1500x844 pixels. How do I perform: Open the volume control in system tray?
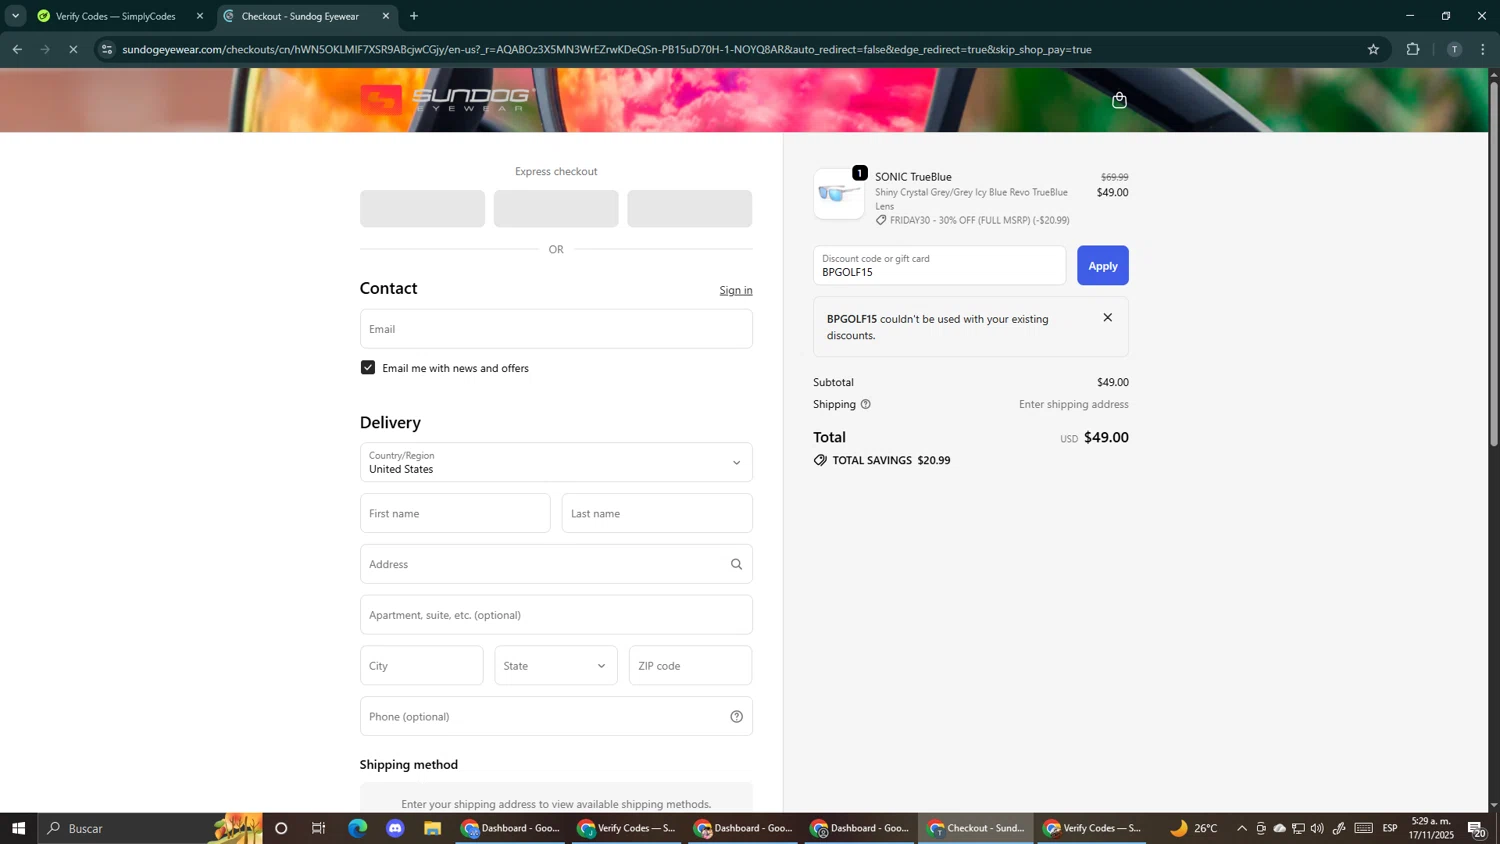[1317, 828]
